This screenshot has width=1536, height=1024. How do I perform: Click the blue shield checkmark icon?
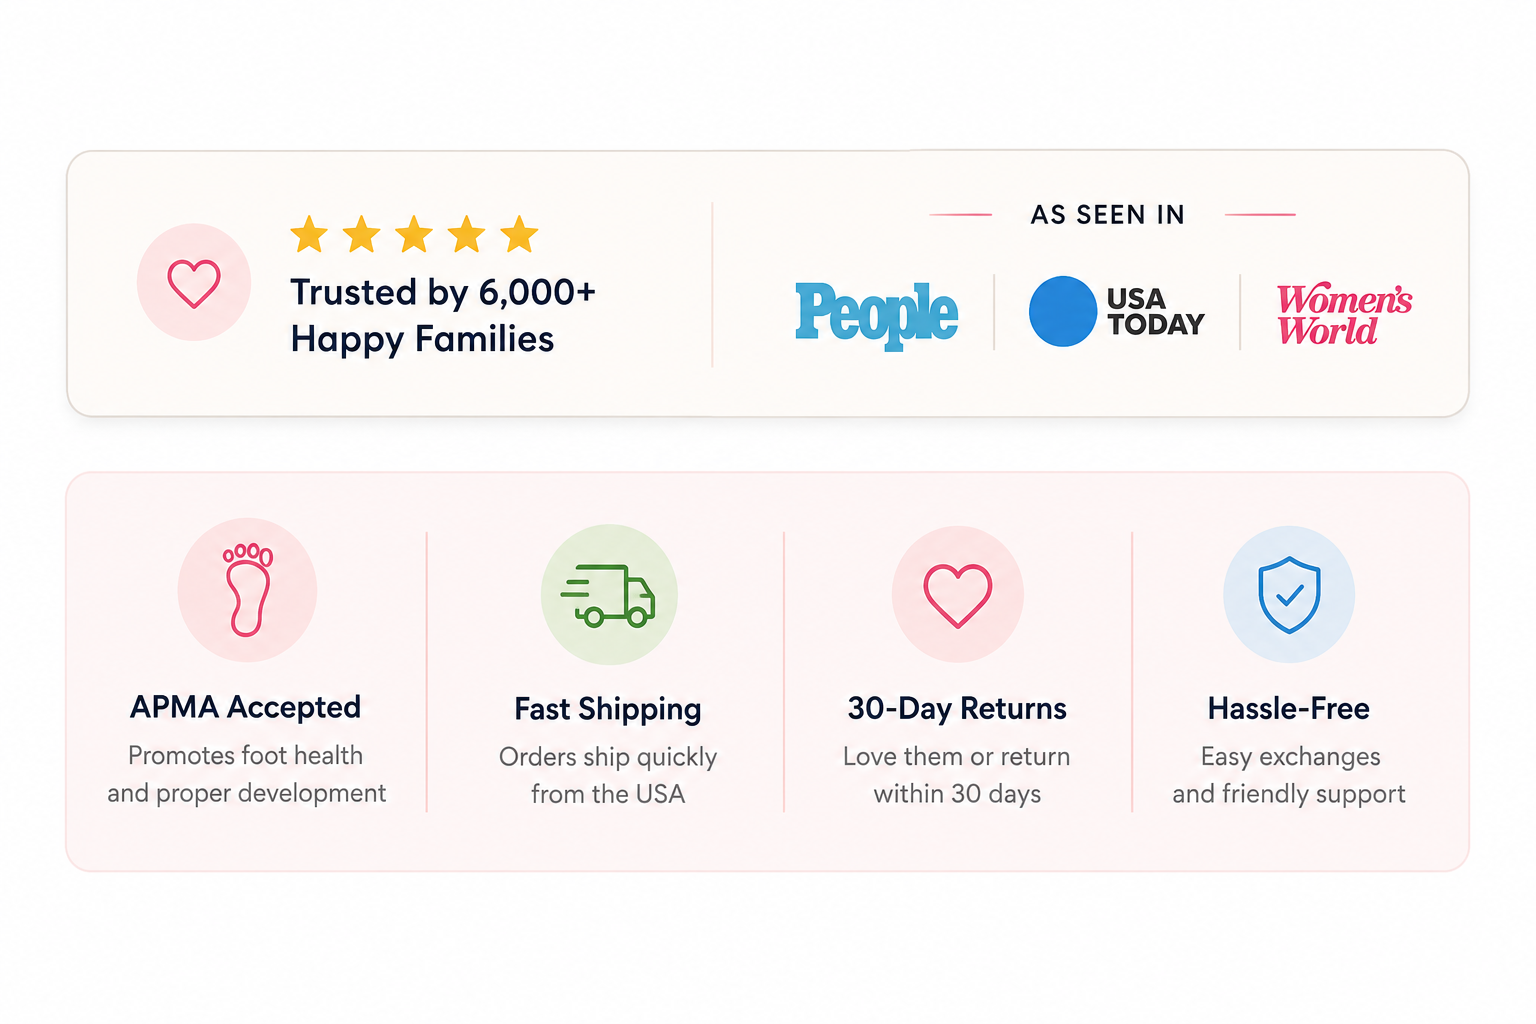tap(1289, 595)
